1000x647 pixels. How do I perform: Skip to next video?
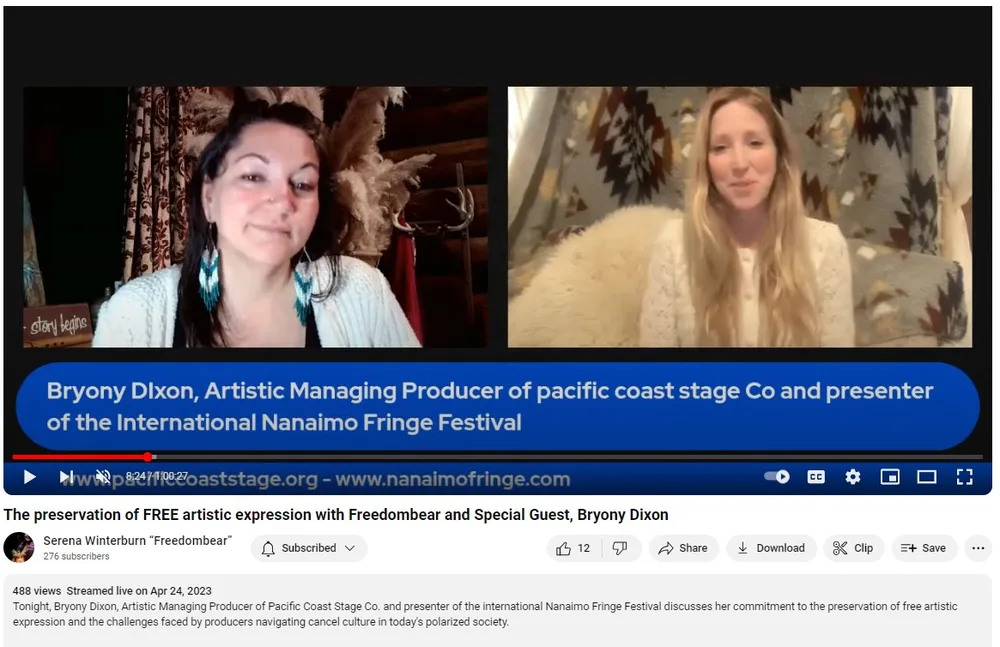click(66, 477)
